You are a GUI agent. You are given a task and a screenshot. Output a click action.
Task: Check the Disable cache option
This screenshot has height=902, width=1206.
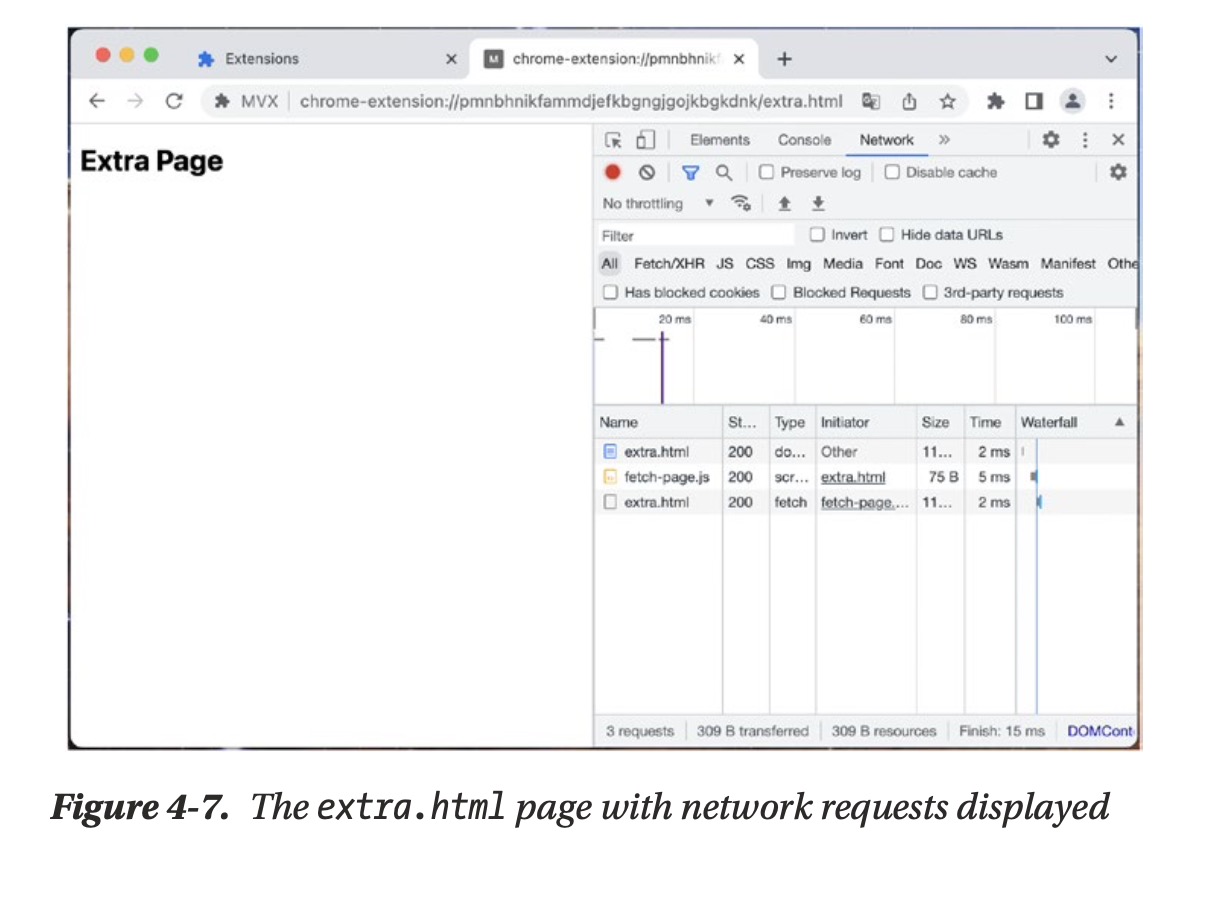pos(892,172)
